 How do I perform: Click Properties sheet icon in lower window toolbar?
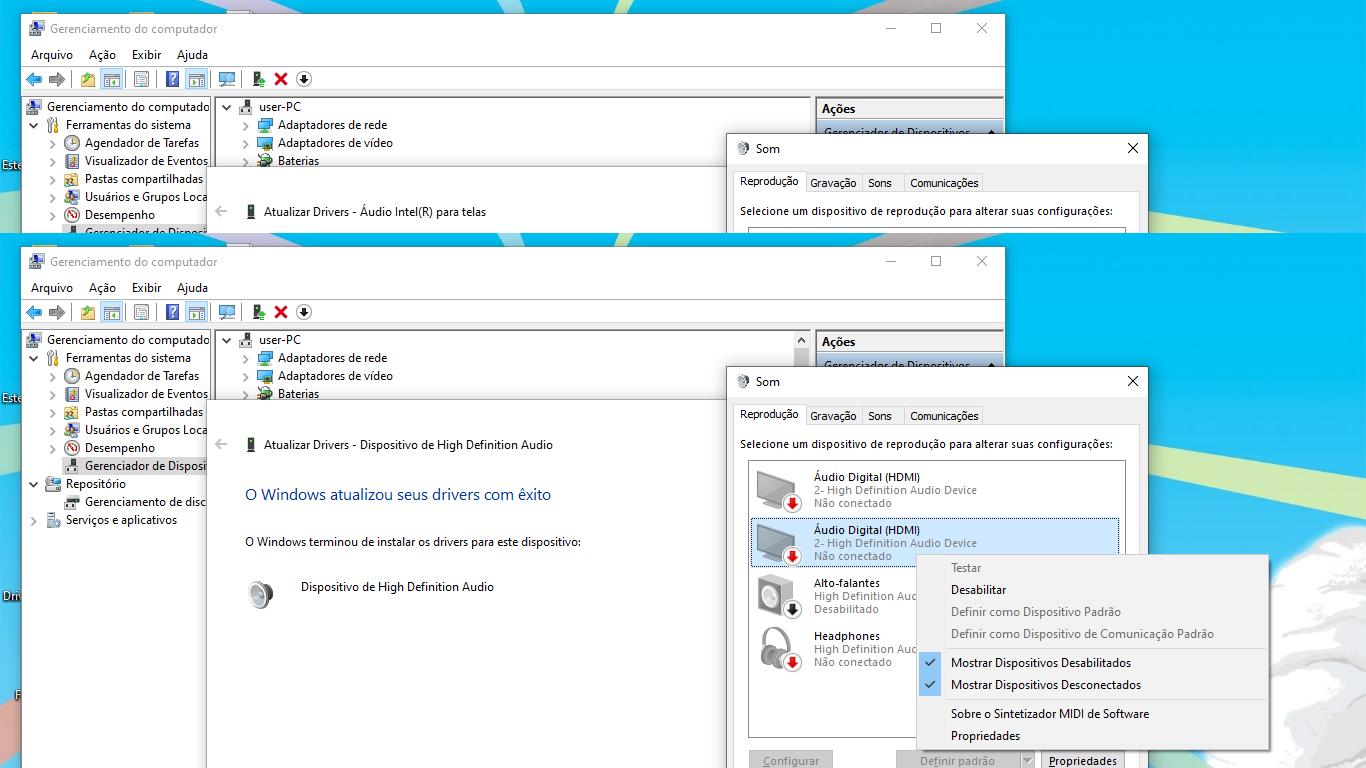[x=141, y=312]
